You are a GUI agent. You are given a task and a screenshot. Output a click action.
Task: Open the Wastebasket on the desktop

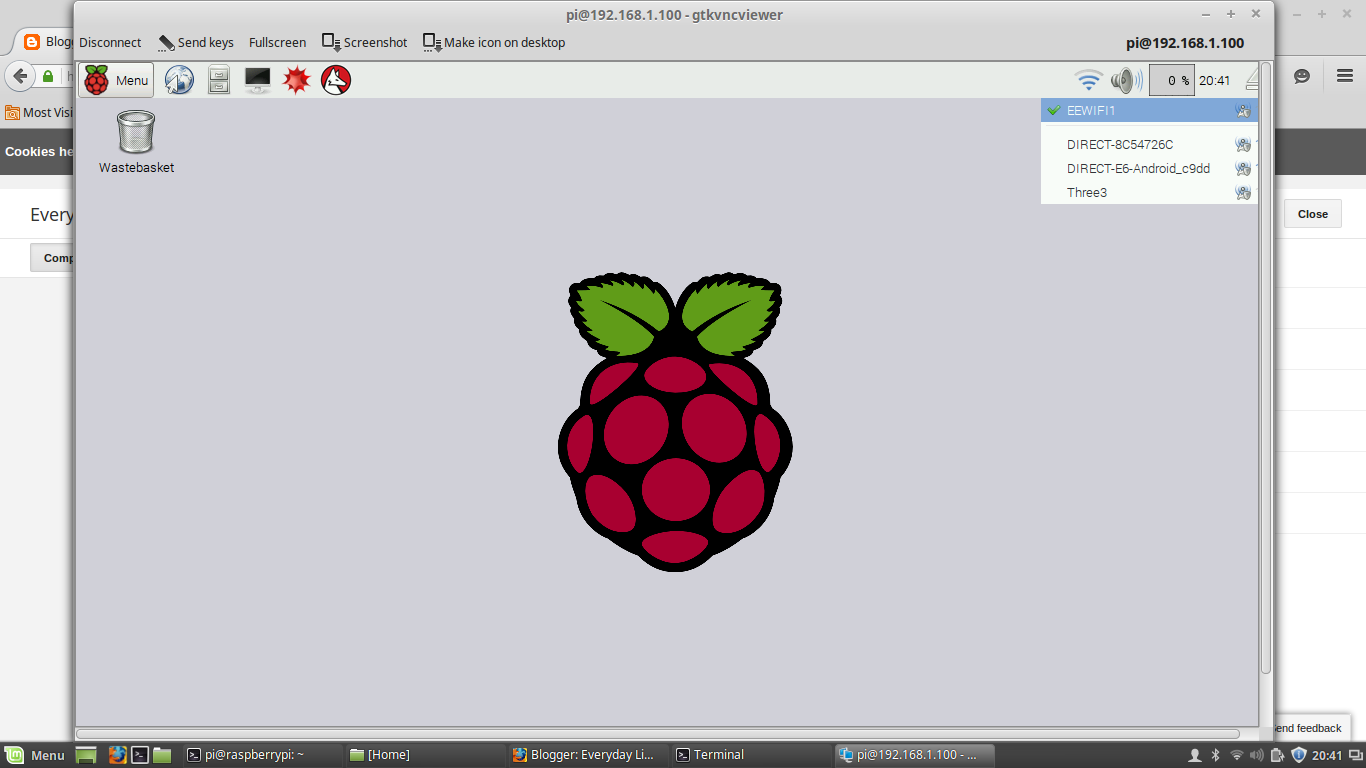(136, 141)
